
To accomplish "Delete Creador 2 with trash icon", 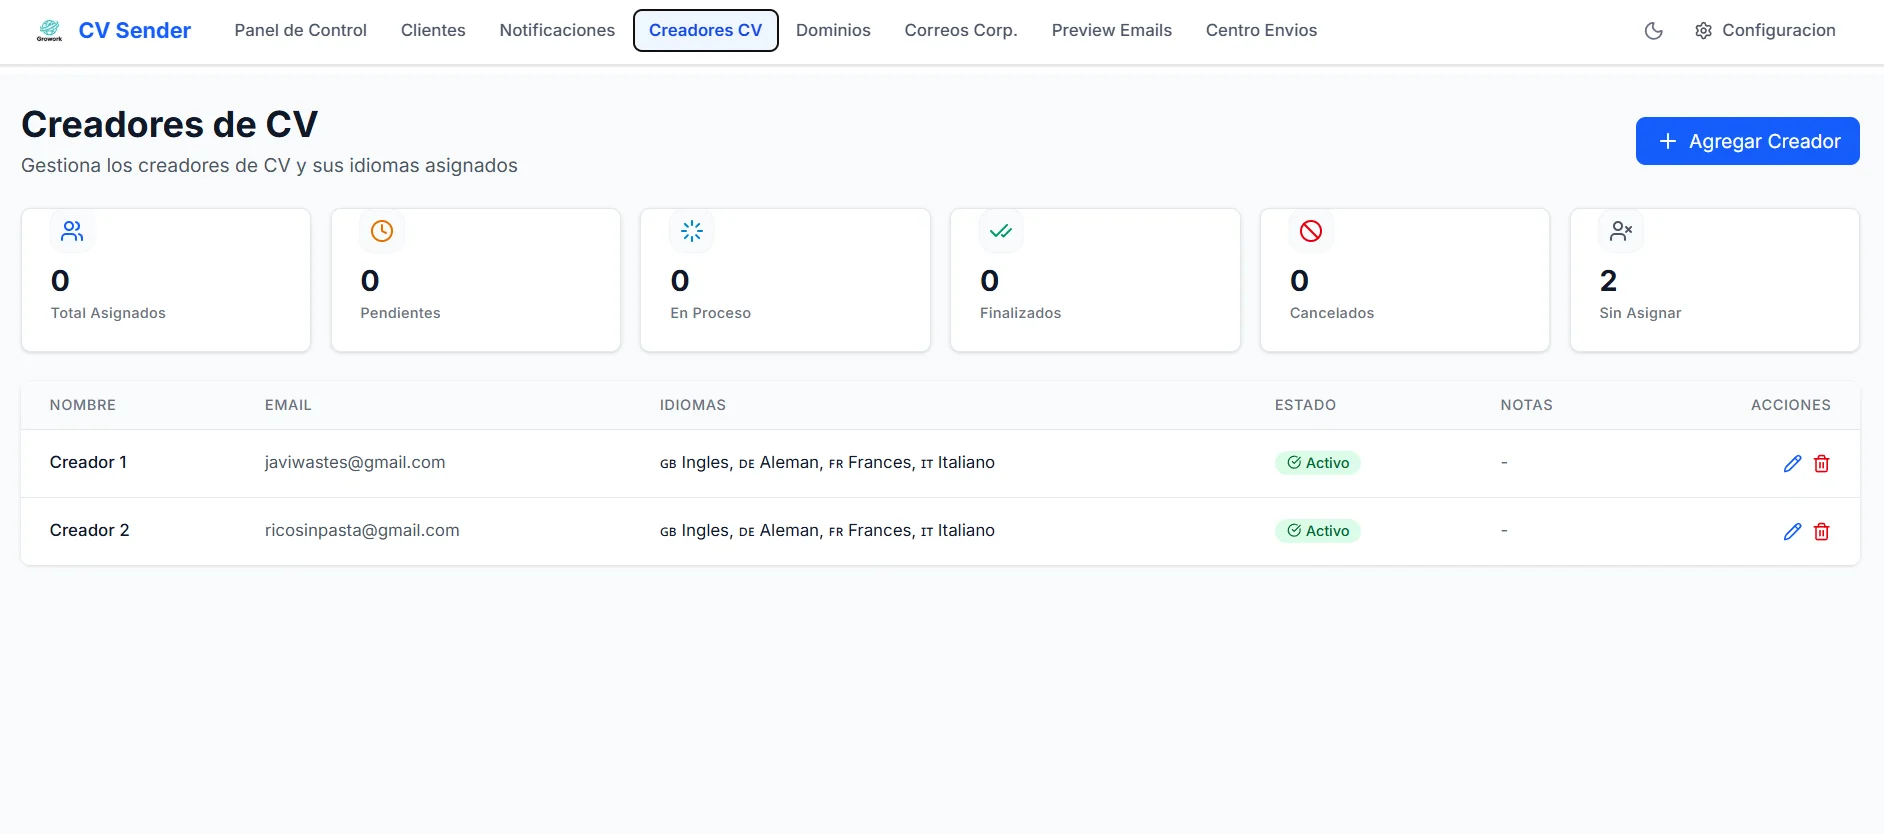I will pyautogui.click(x=1822, y=531).
